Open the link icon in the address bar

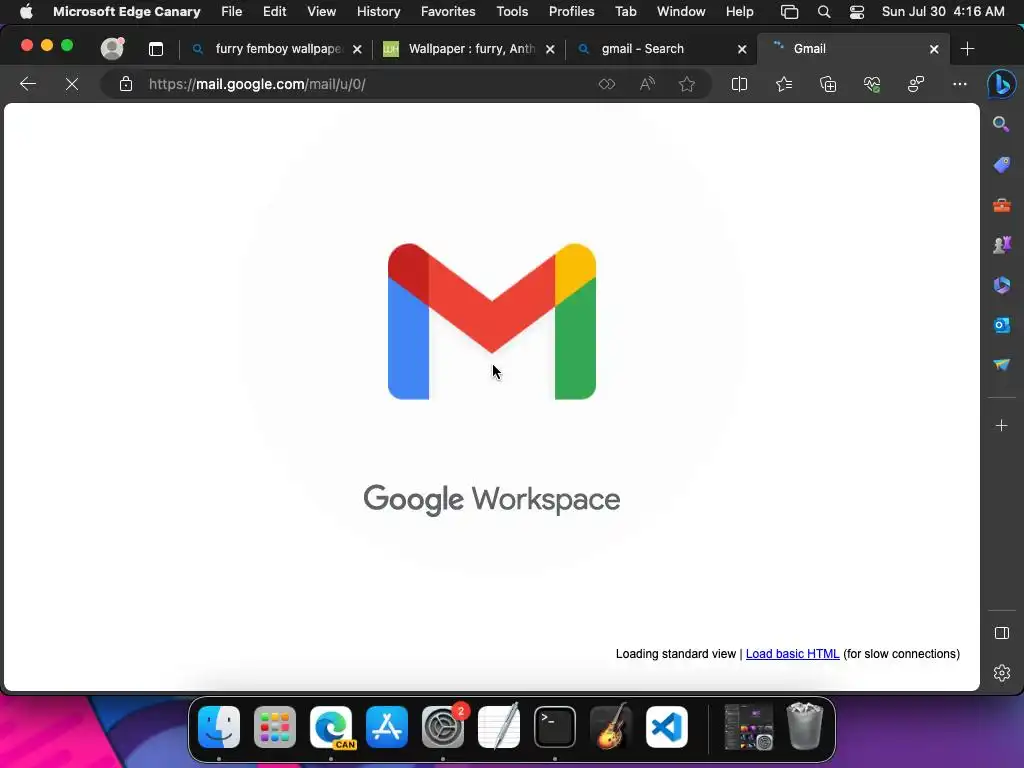click(607, 84)
